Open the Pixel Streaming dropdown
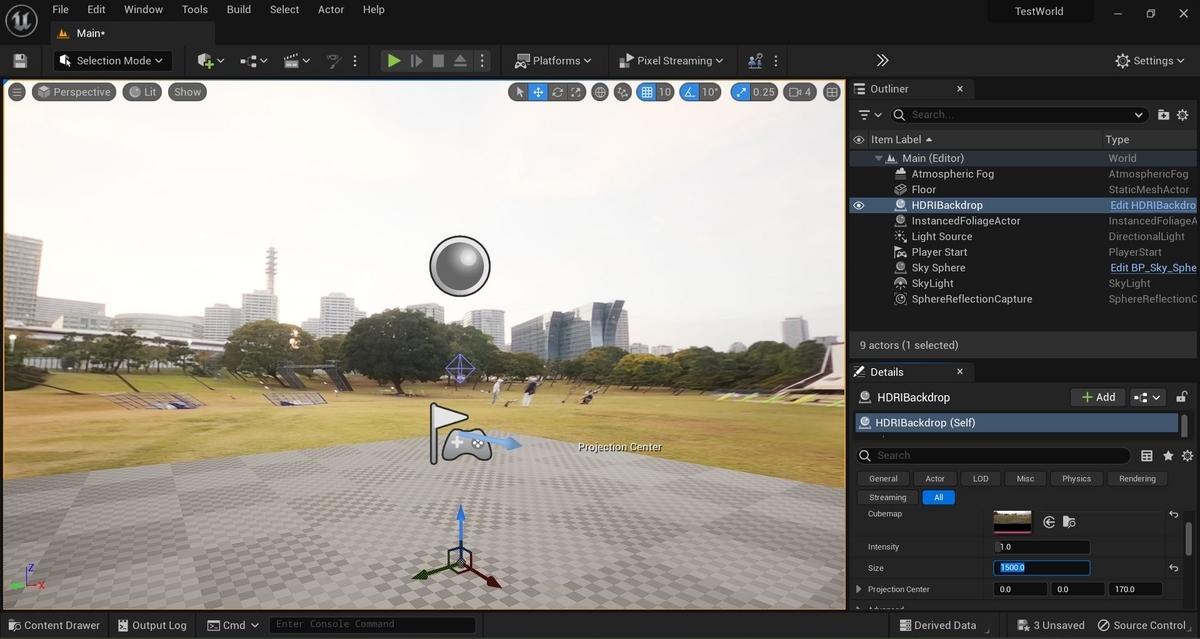The width and height of the screenshot is (1200, 639). (671, 61)
